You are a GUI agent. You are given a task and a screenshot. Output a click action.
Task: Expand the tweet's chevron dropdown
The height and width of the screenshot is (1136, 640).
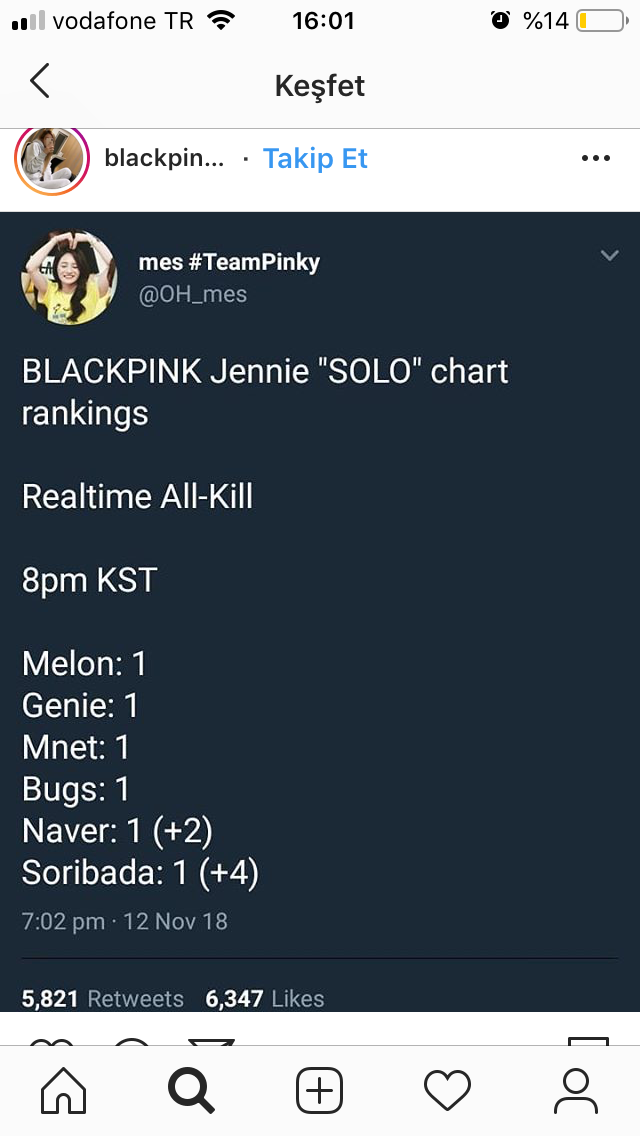tap(609, 256)
